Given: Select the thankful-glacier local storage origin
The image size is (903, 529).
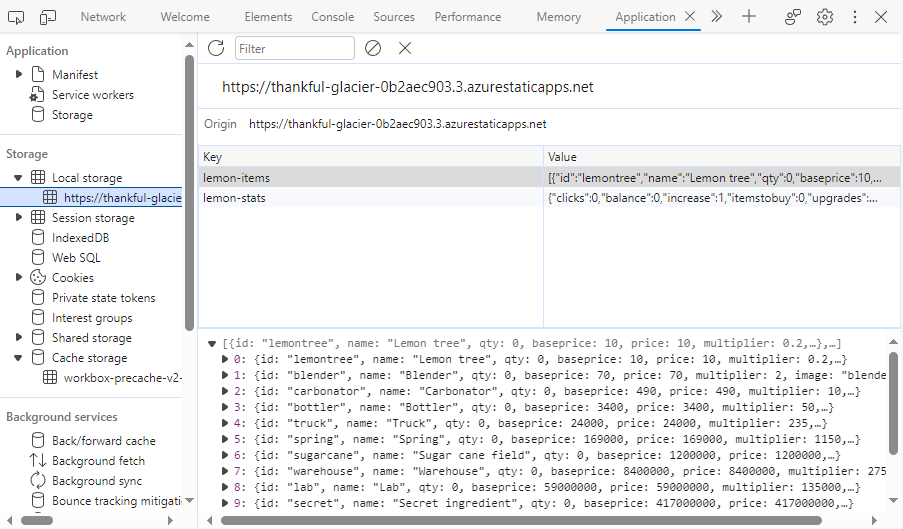Looking at the screenshot, I should pyautogui.click(x=92, y=197).
